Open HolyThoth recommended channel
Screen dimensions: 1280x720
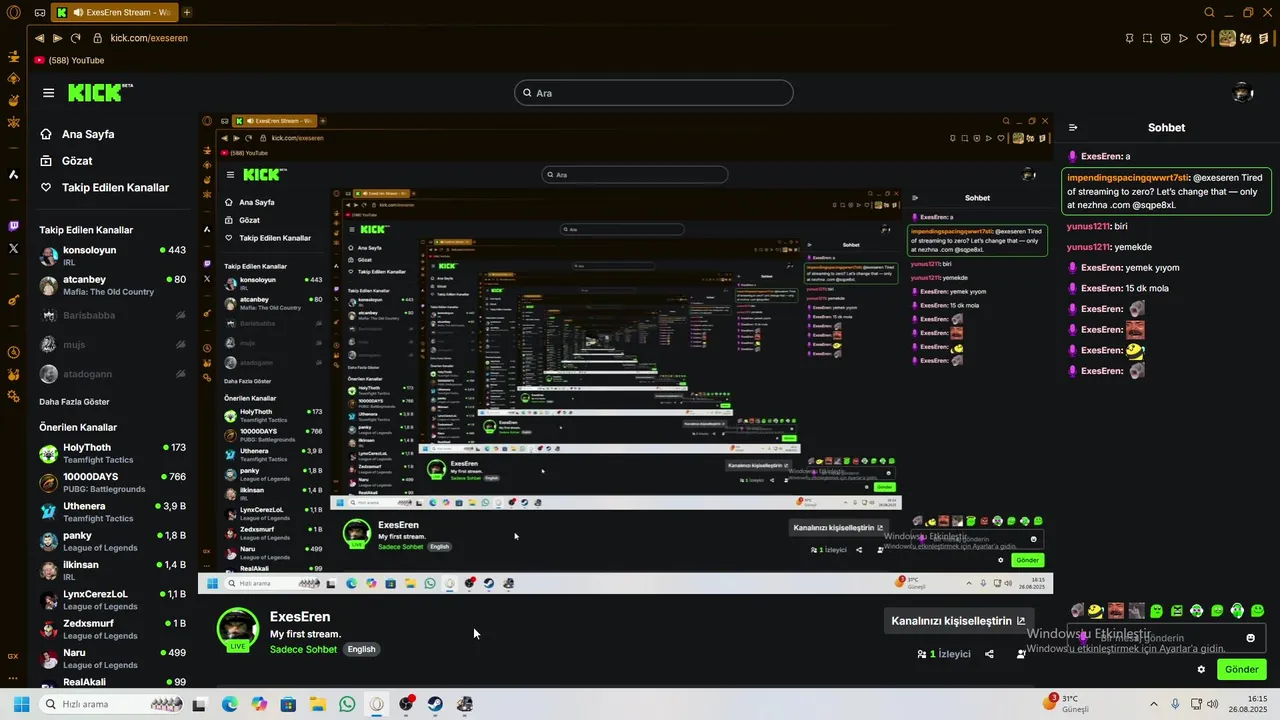pos(112,454)
